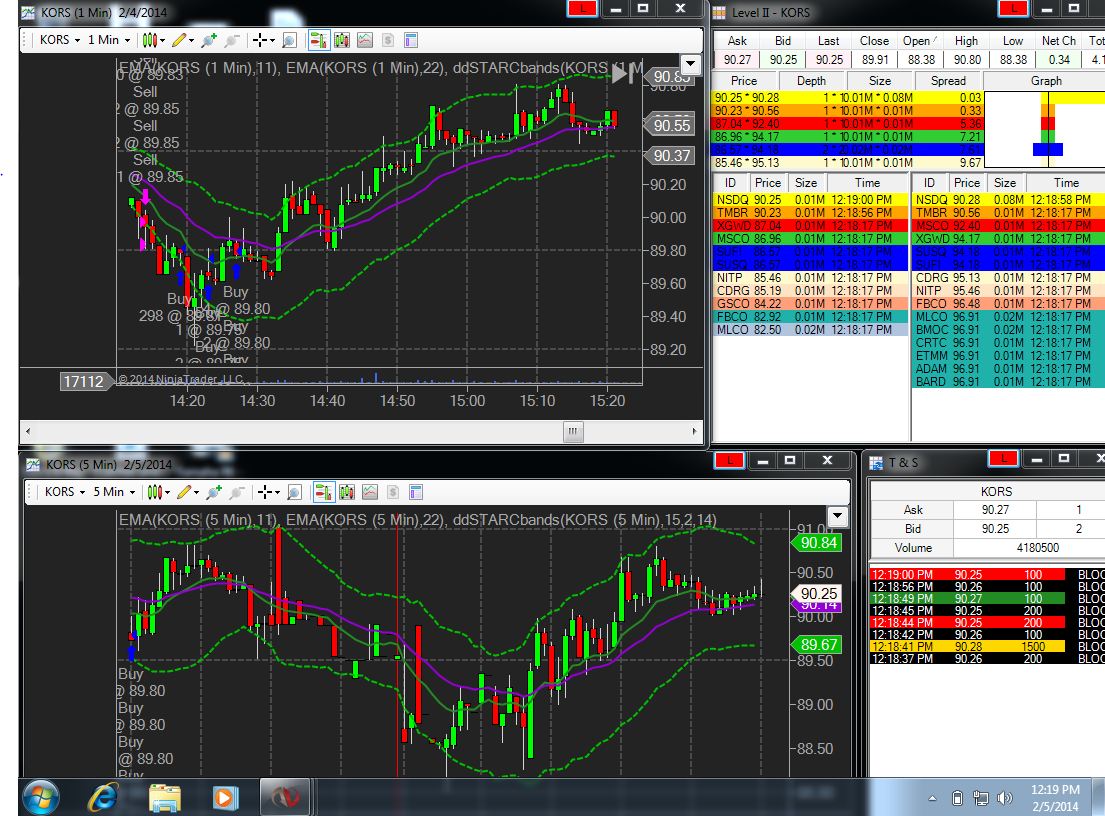Open 1 Min interval dropdown
Screen dimensions: 1105x816
pyautogui.click(x=109, y=40)
